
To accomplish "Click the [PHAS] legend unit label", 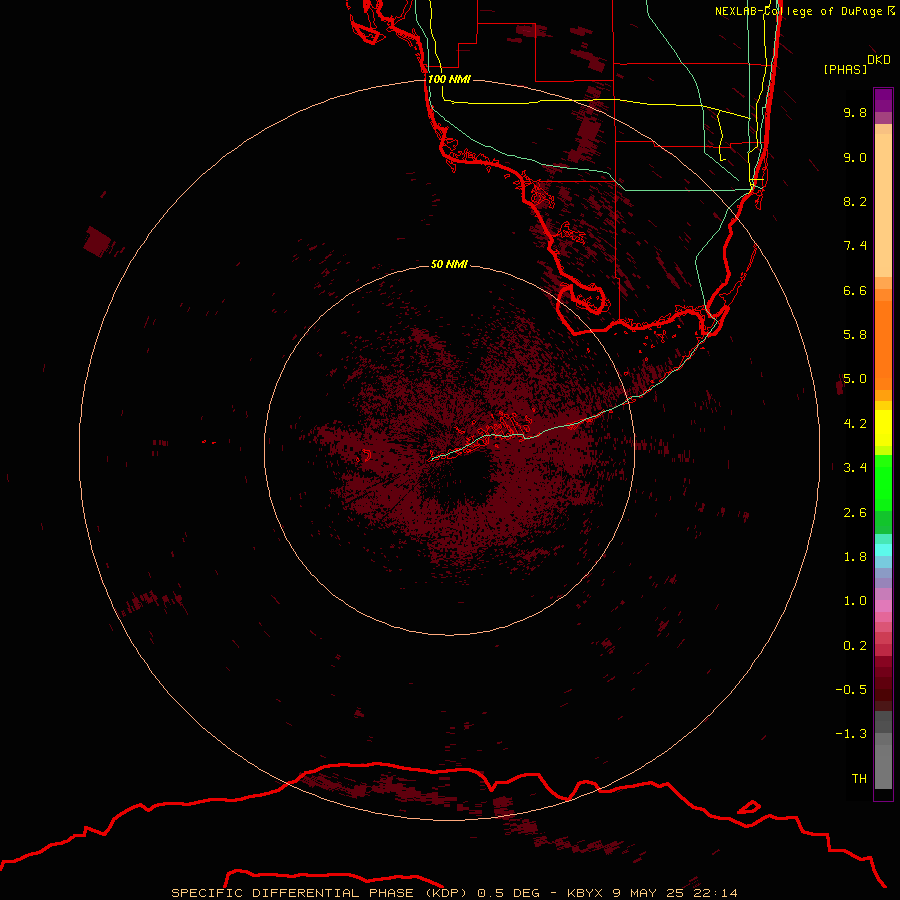I will (845, 70).
